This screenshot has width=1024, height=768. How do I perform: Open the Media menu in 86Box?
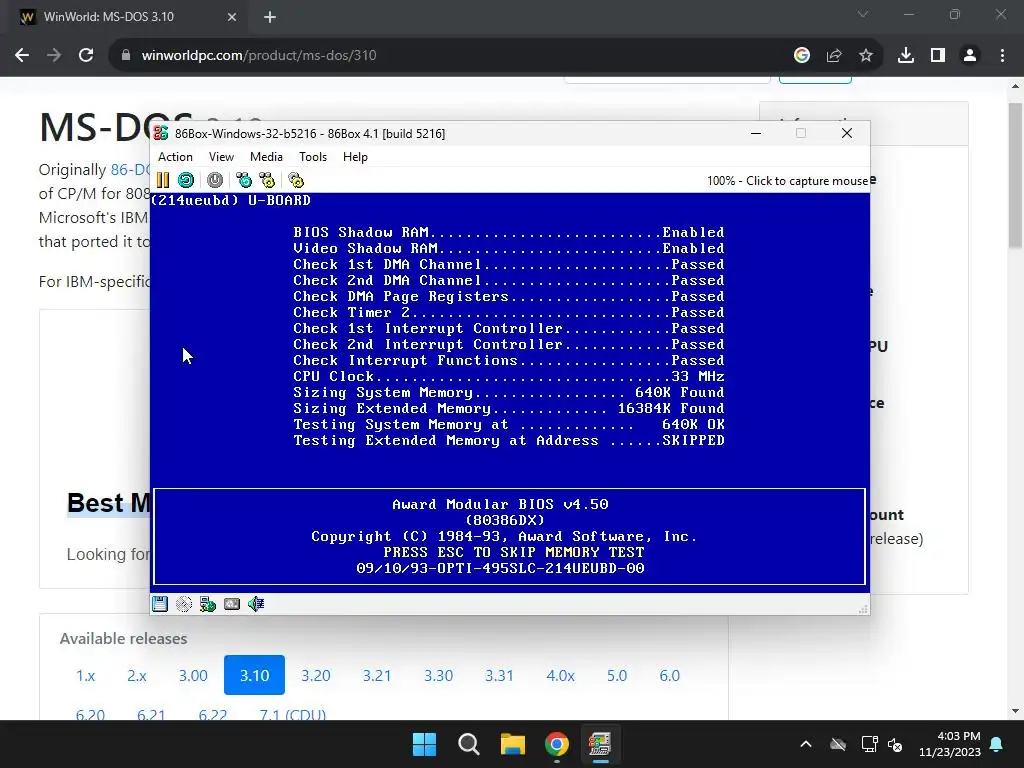point(266,157)
